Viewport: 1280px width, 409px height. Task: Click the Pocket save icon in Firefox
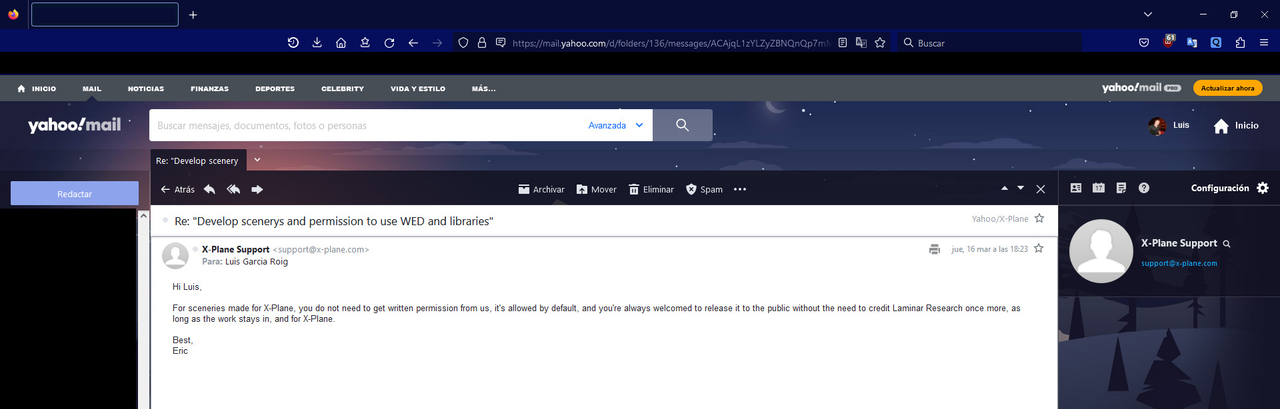tap(1144, 43)
